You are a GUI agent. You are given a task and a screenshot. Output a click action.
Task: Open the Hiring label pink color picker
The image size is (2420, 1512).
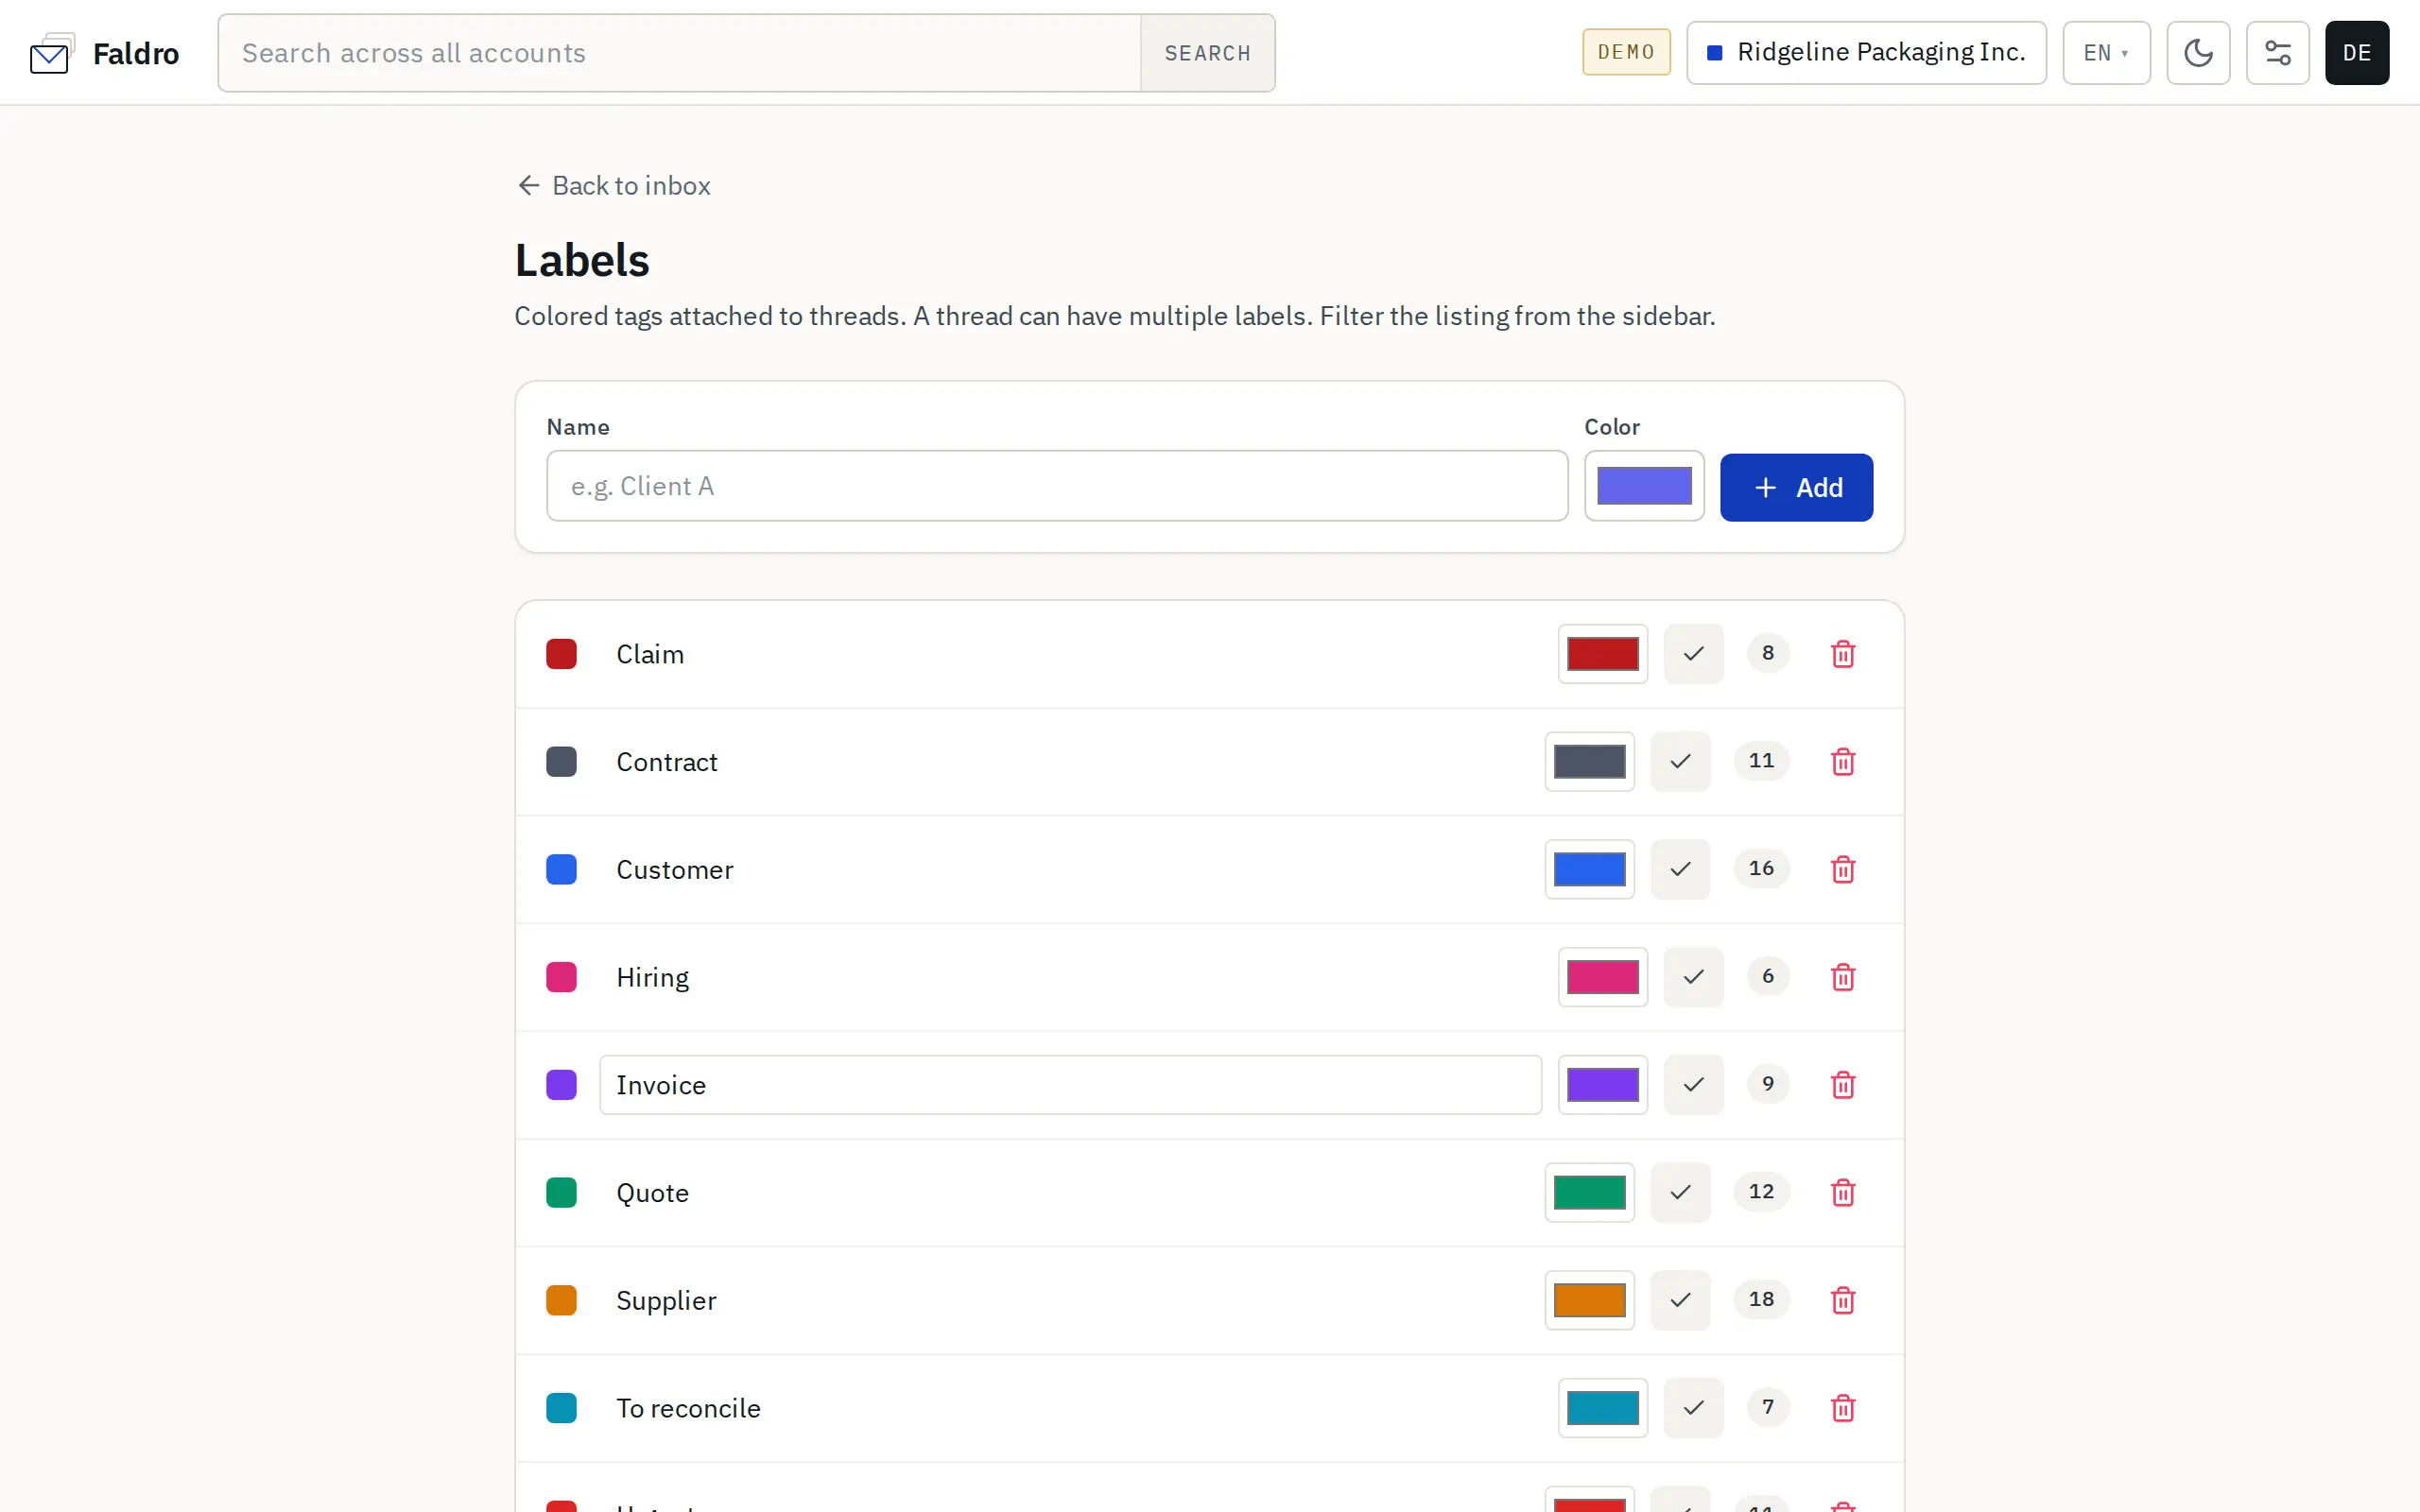pos(1602,977)
